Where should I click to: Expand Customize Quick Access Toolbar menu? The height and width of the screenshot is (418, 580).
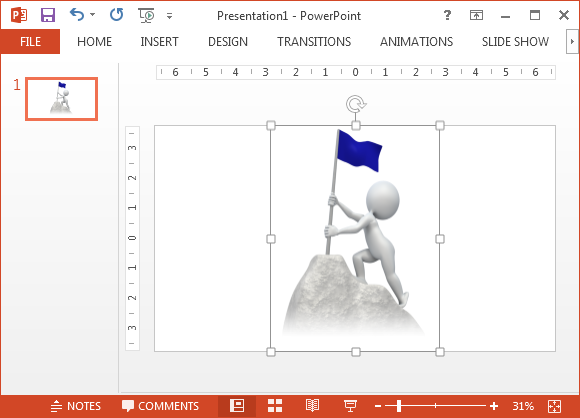point(169,16)
